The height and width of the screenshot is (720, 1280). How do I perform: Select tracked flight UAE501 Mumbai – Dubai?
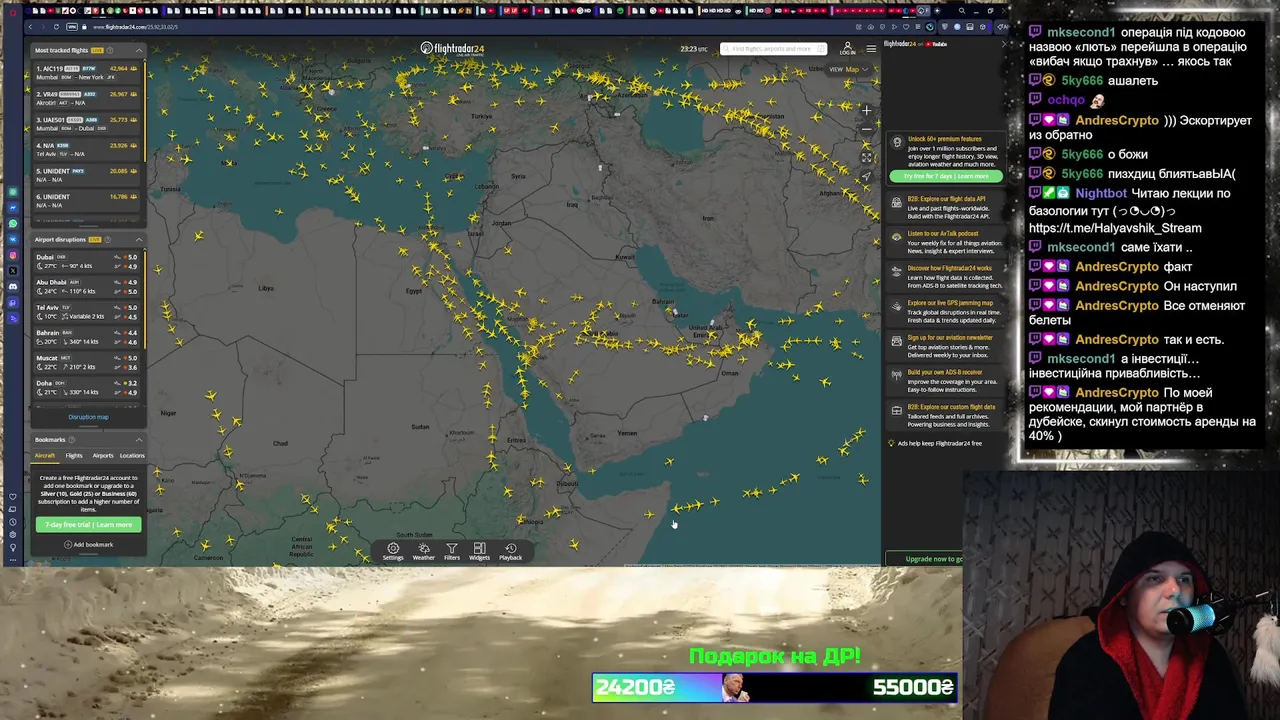[x=88, y=124]
